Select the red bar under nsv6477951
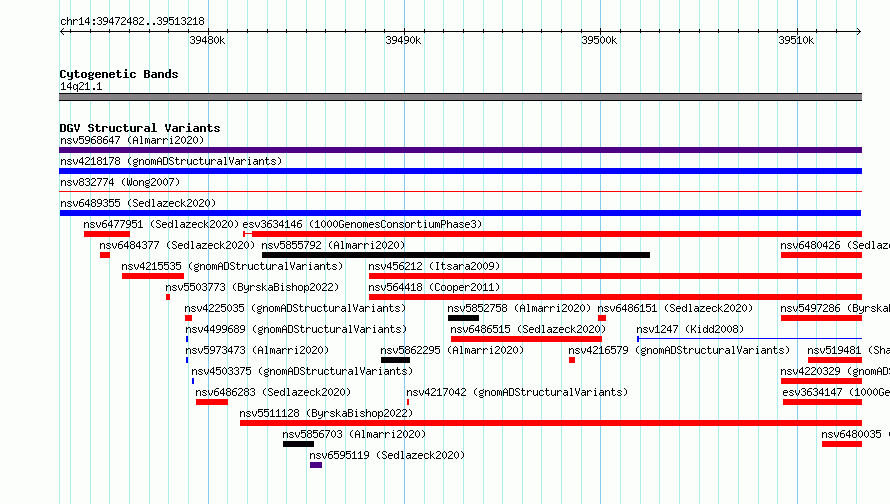Viewport: 890px width, 504px height. click(107, 234)
